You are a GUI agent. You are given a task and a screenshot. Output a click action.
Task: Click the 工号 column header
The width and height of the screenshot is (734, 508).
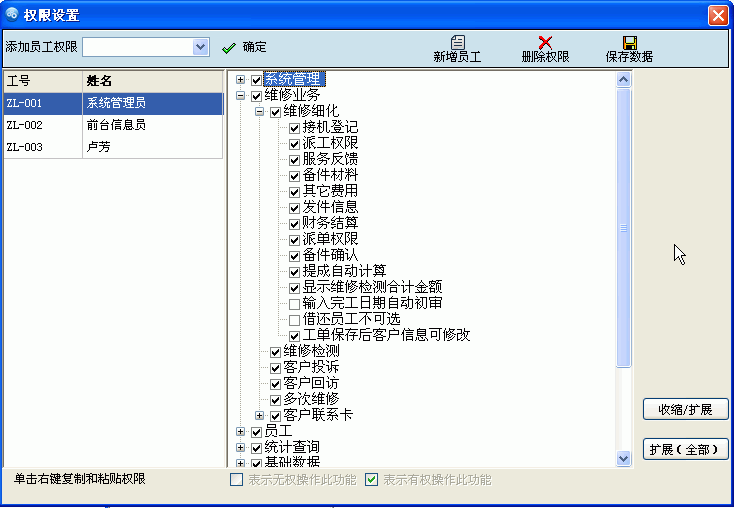(x=43, y=81)
